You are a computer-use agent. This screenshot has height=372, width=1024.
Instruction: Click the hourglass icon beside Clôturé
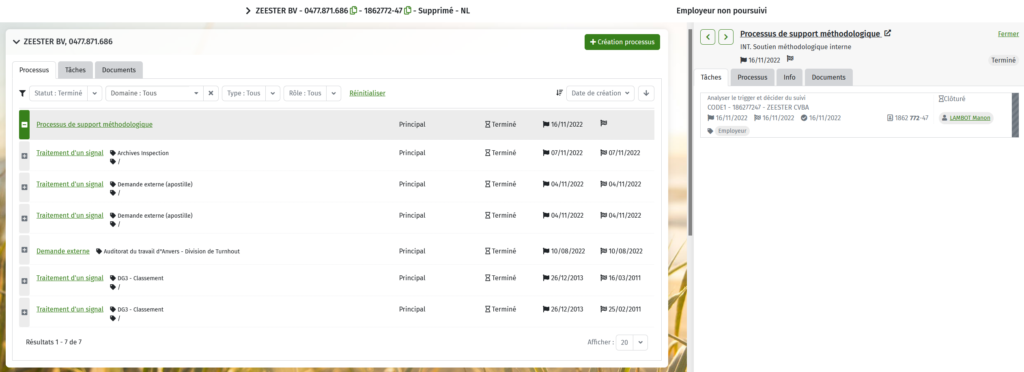(x=941, y=99)
